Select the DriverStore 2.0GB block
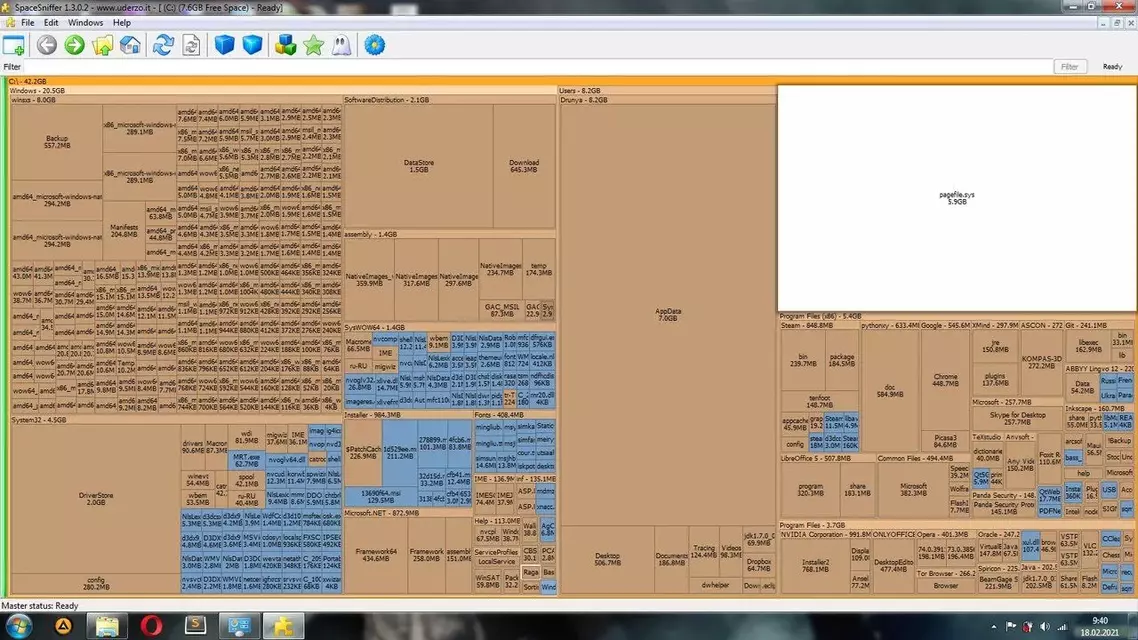The width and height of the screenshot is (1138, 640). 96,499
